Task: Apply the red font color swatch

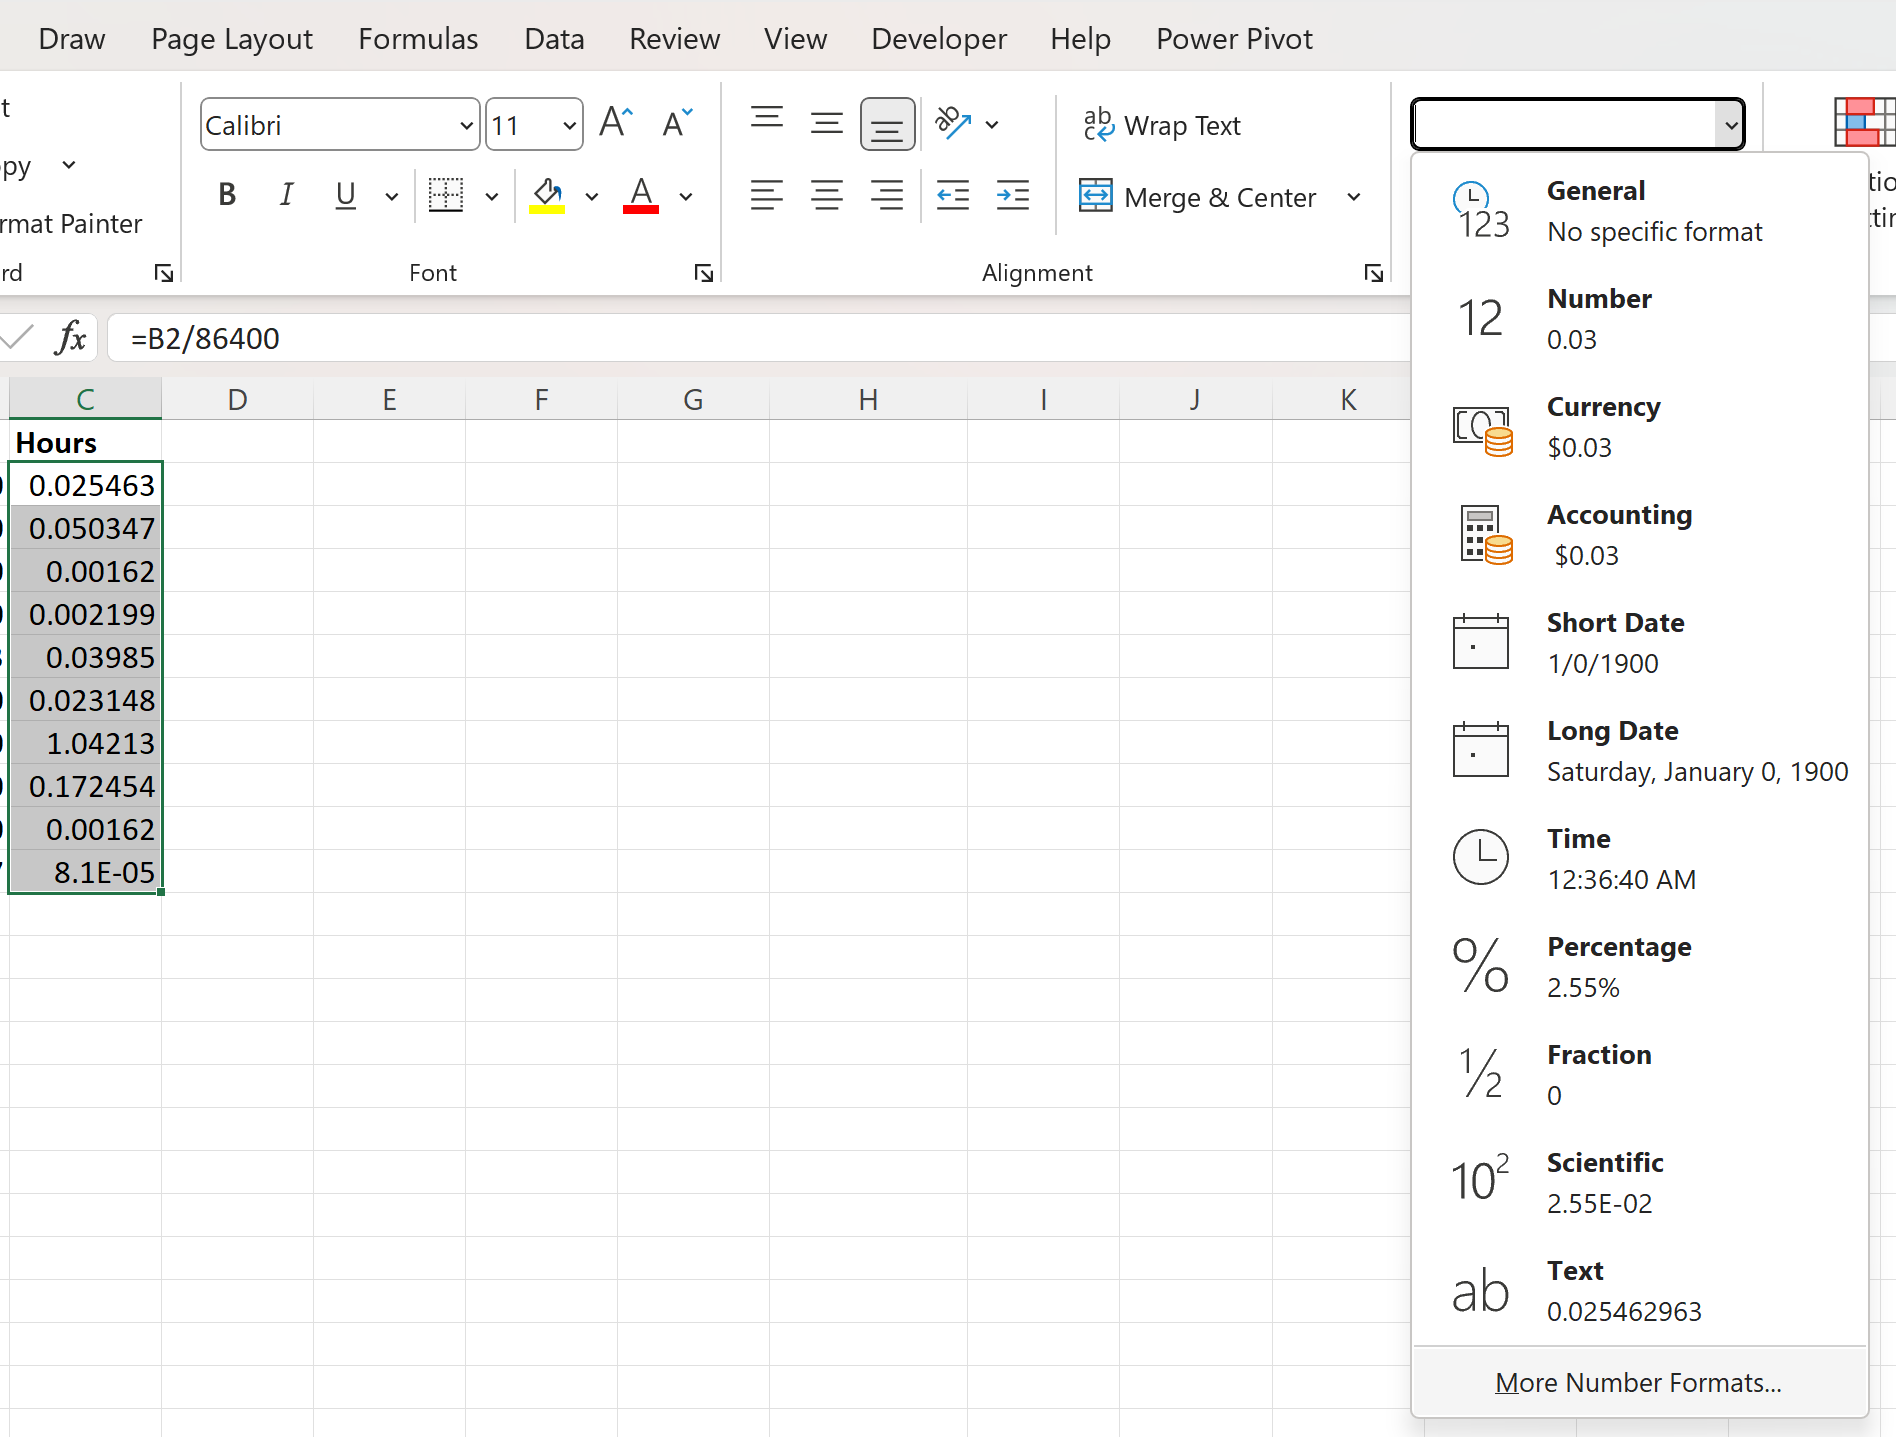Action: (x=641, y=195)
